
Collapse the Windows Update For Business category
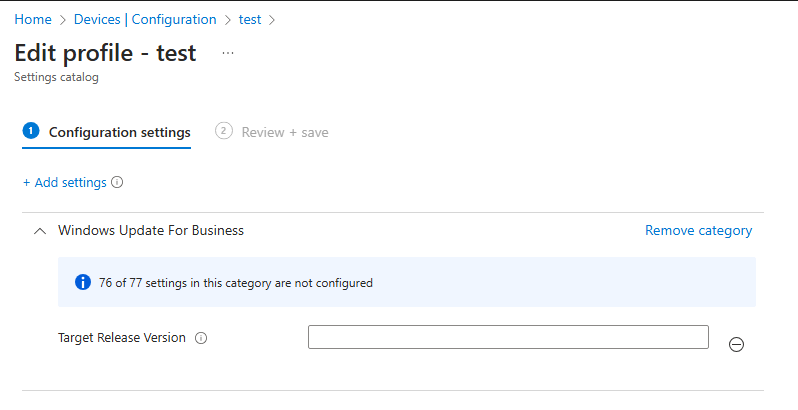(x=40, y=231)
